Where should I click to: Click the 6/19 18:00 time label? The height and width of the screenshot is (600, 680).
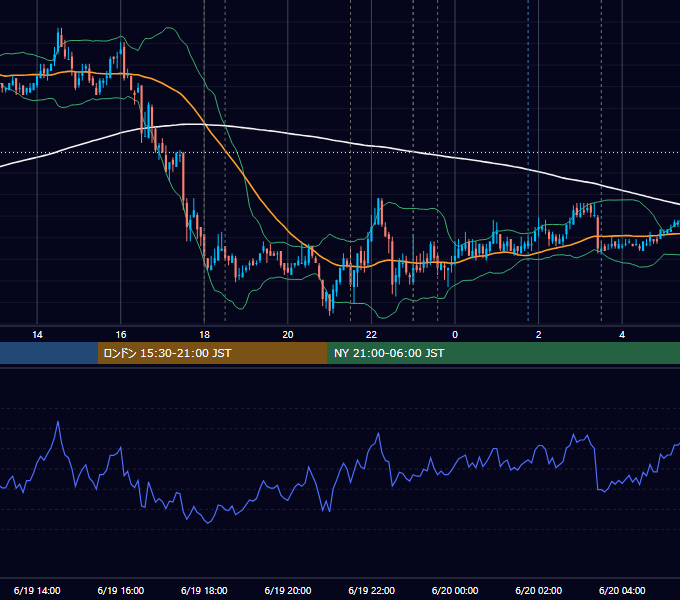(204, 590)
